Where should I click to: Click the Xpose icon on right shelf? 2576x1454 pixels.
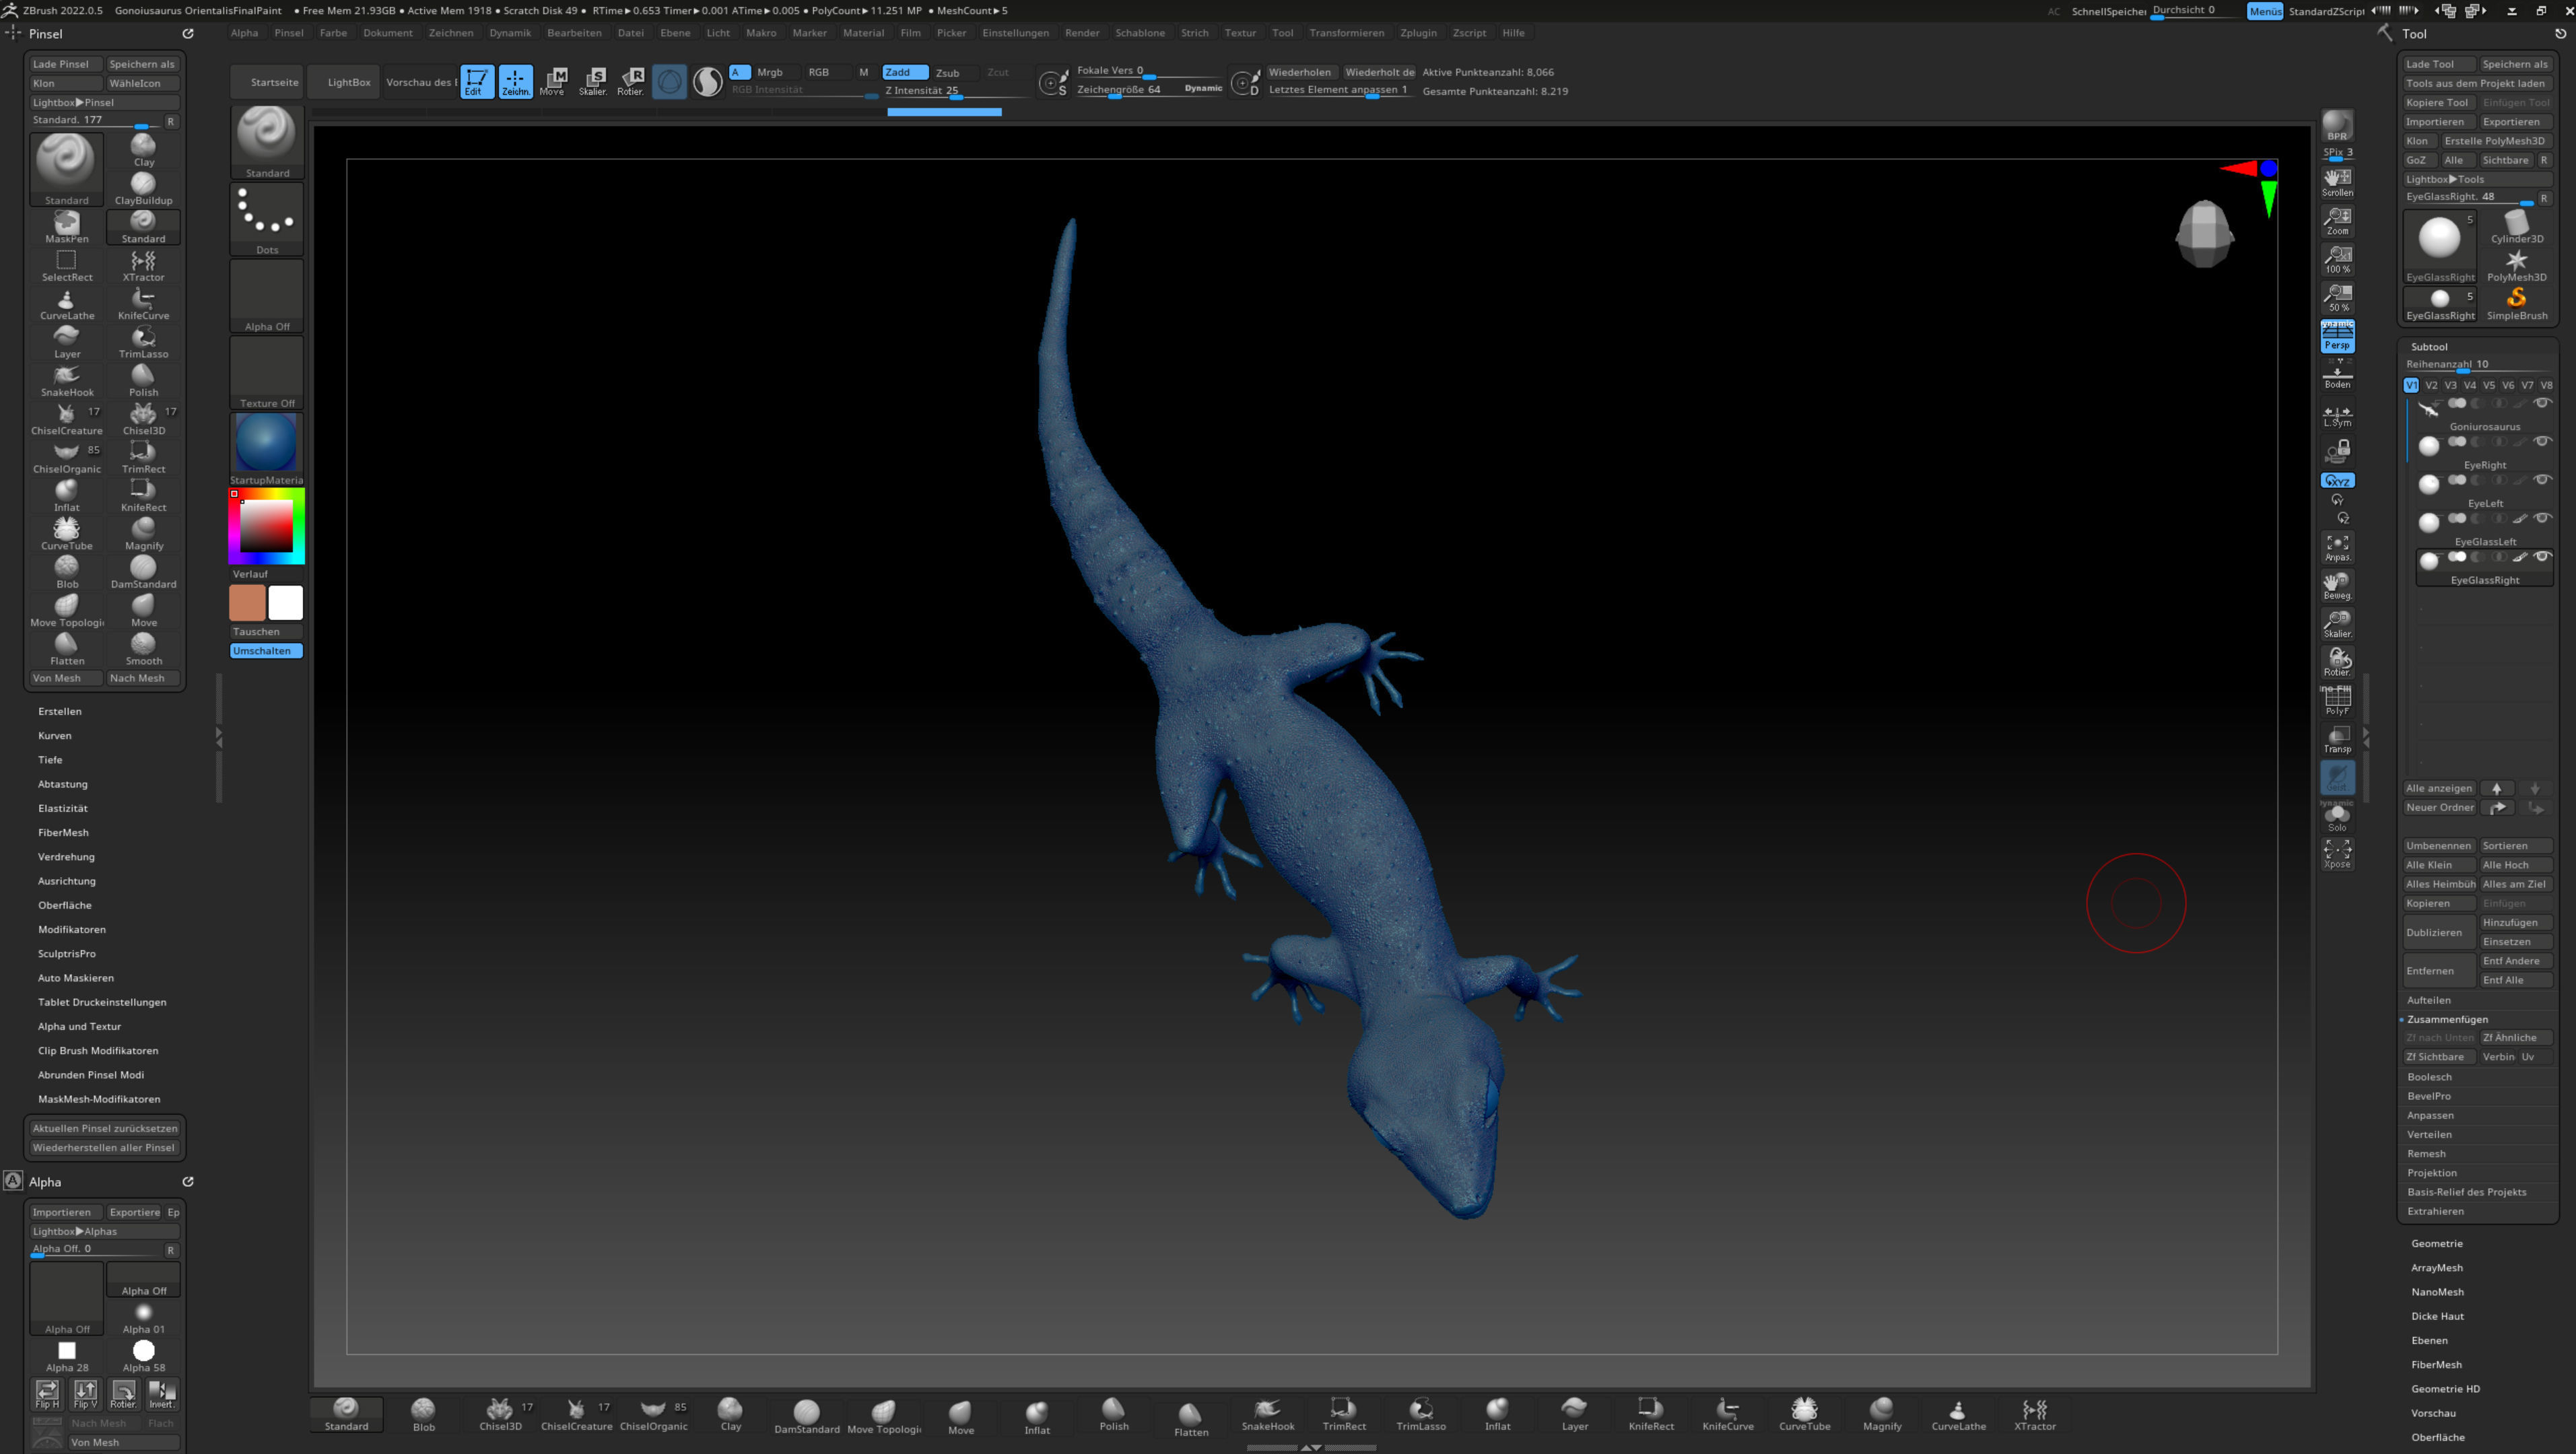click(x=2337, y=854)
